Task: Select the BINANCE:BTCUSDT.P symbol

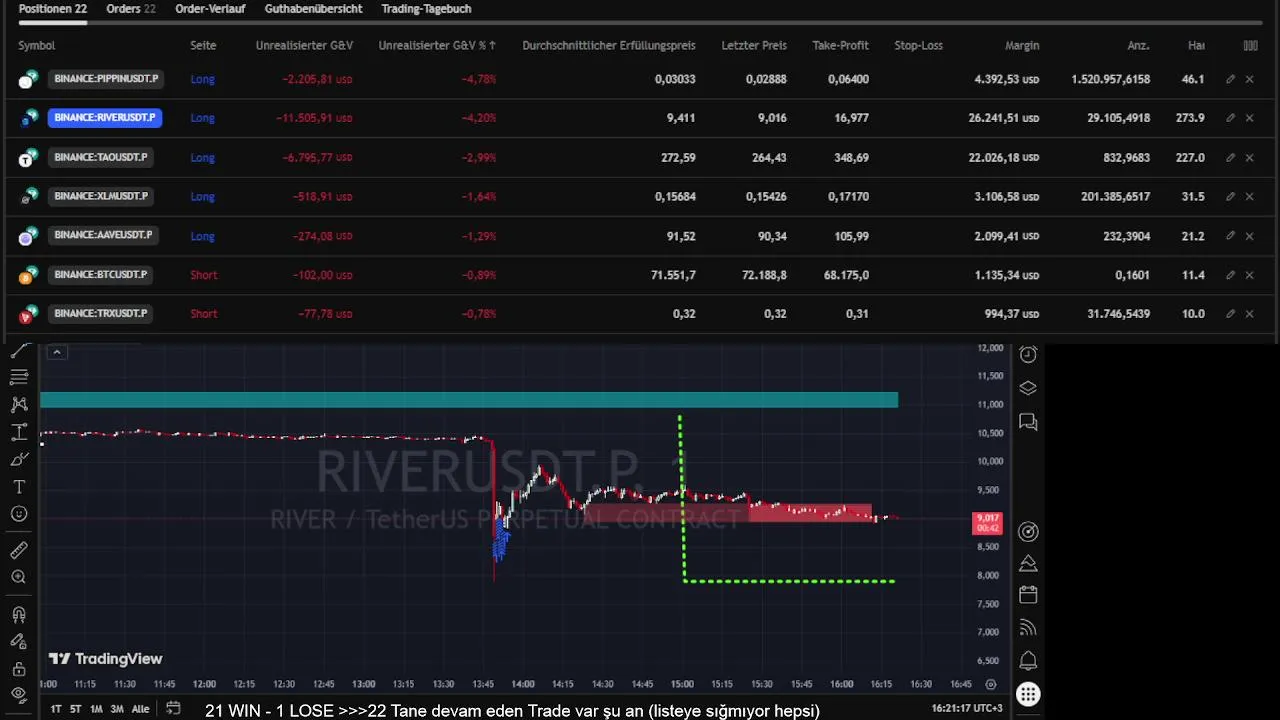Action: [100, 275]
